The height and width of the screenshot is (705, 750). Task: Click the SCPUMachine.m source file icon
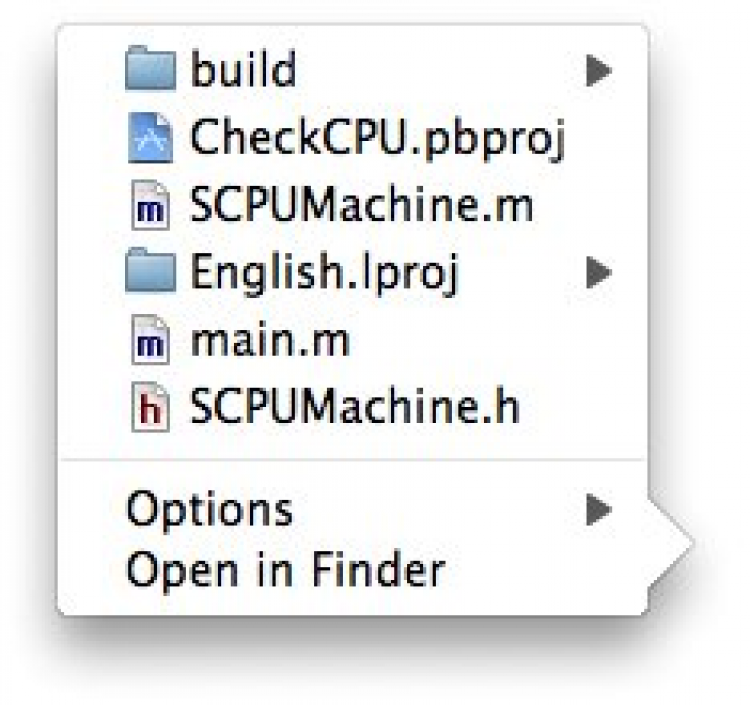tap(151, 207)
